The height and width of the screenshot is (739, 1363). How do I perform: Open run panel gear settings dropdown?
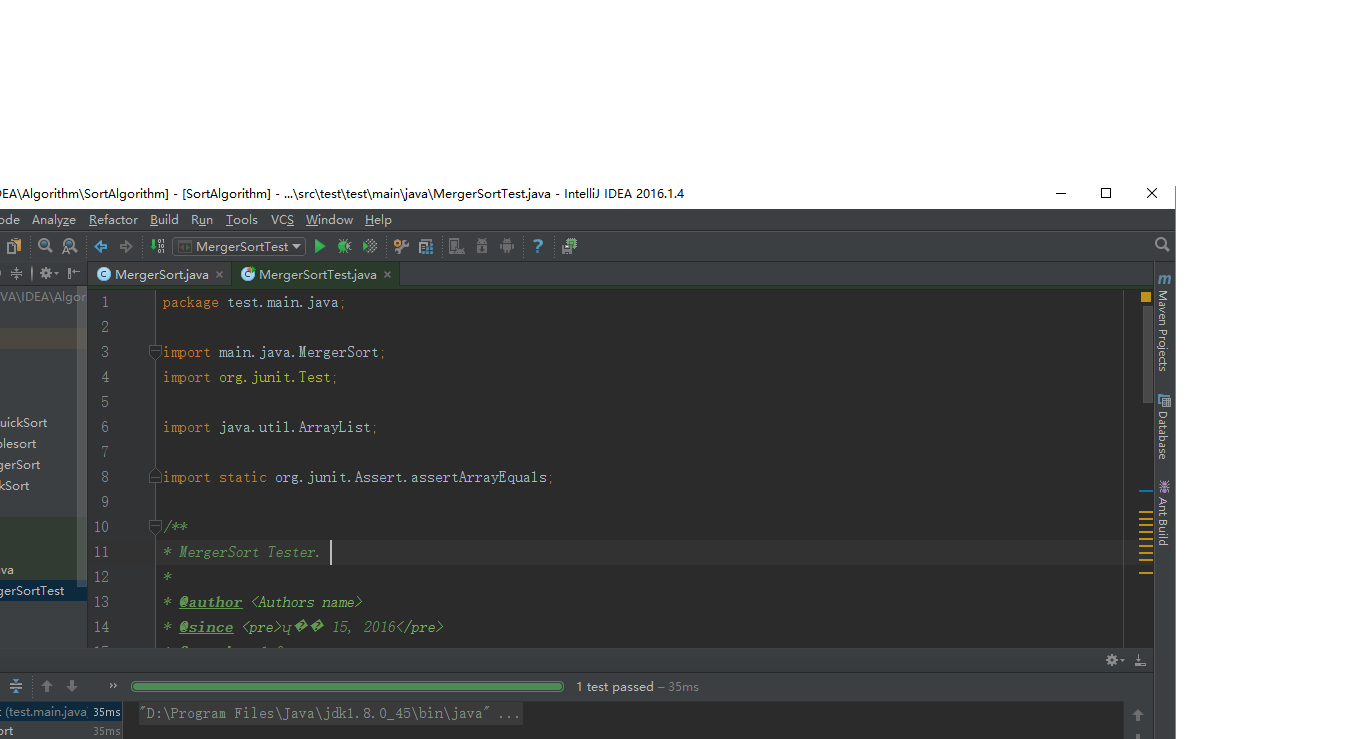(1114, 660)
